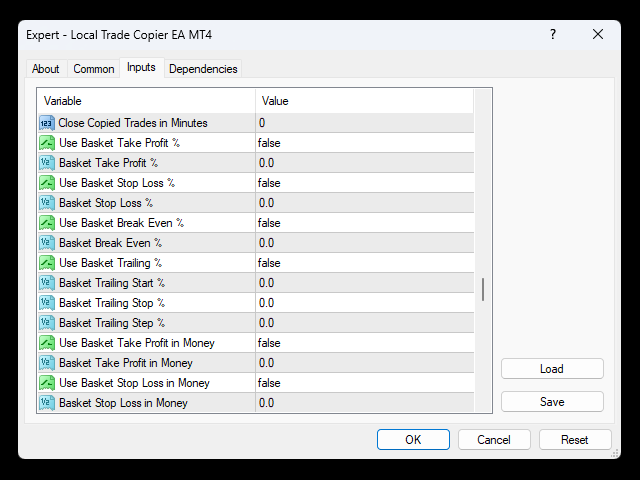Click the boolean icon beside Use Basket Take Profit in Money
This screenshot has width=640, height=480.
[x=47, y=343]
